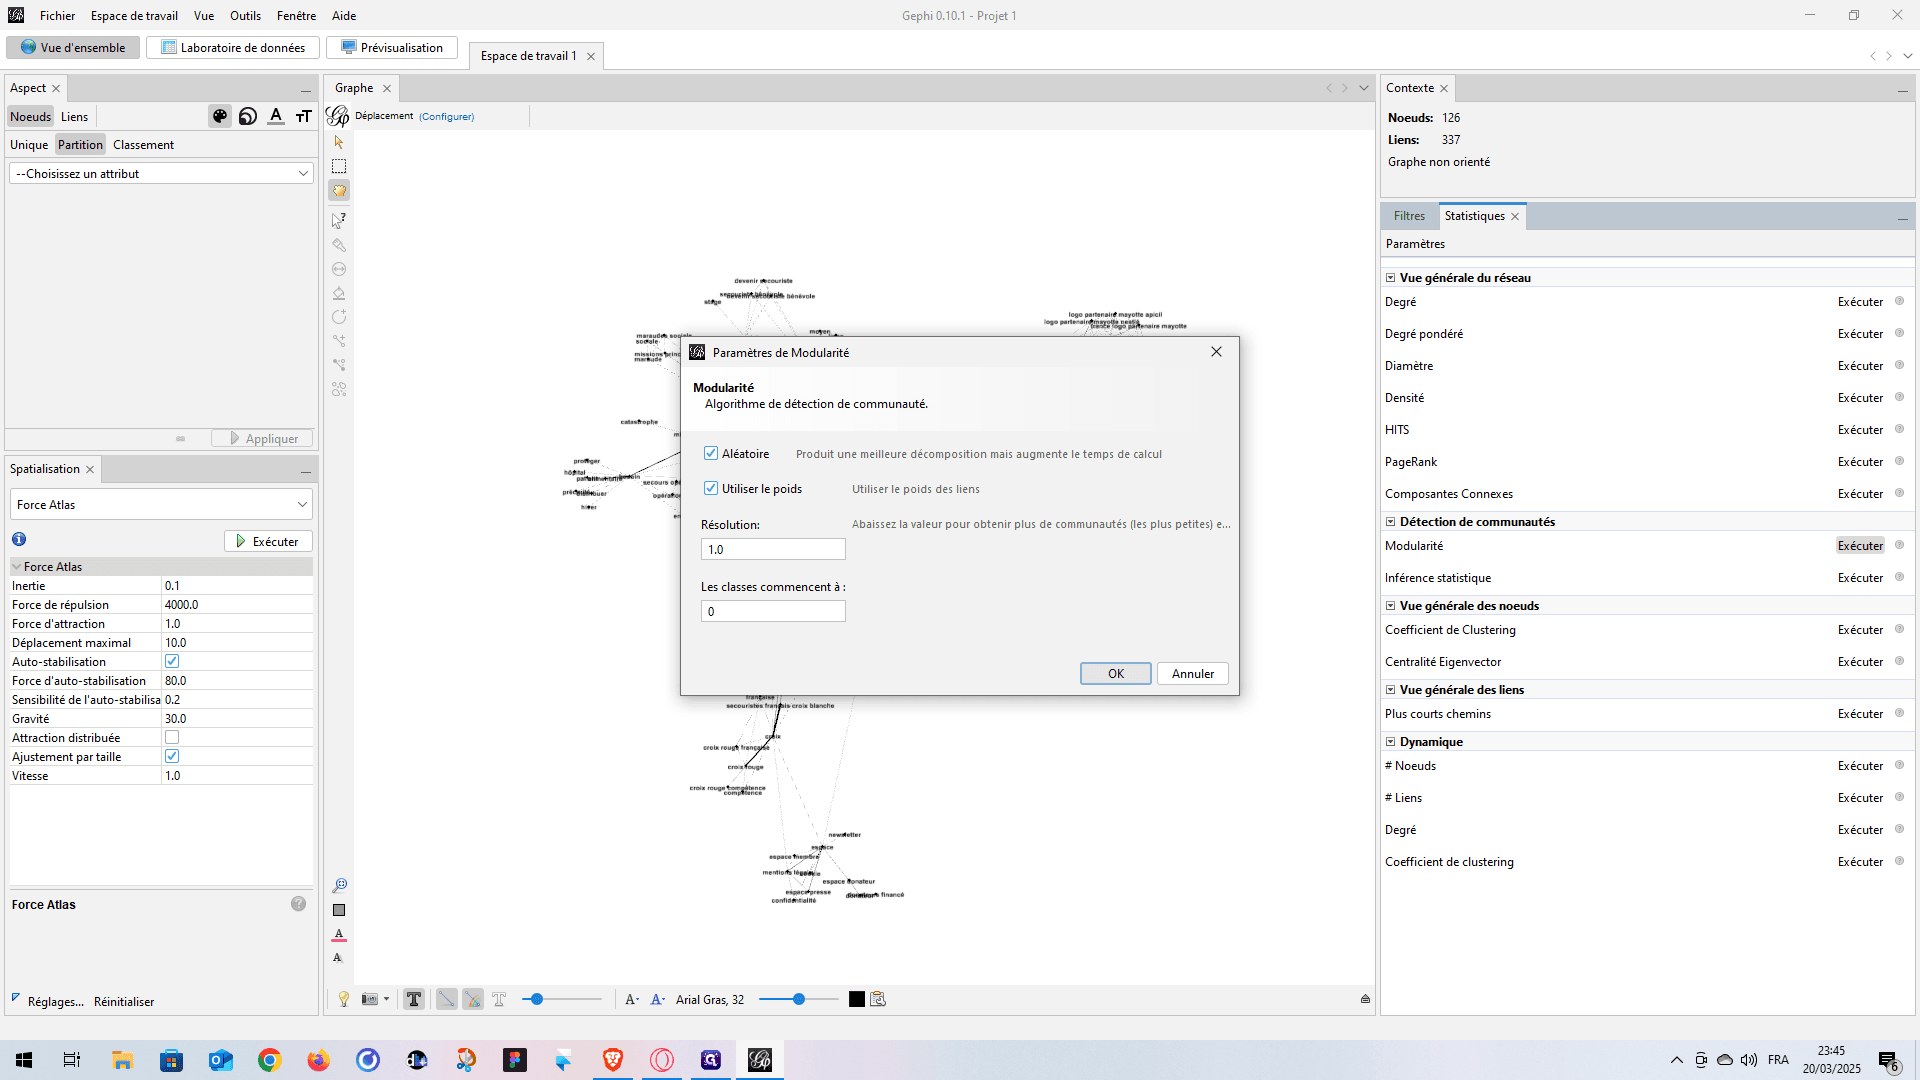Click the Arial Gras, 32 font selector
The height and width of the screenshot is (1080, 1920).
click(710, 999)
